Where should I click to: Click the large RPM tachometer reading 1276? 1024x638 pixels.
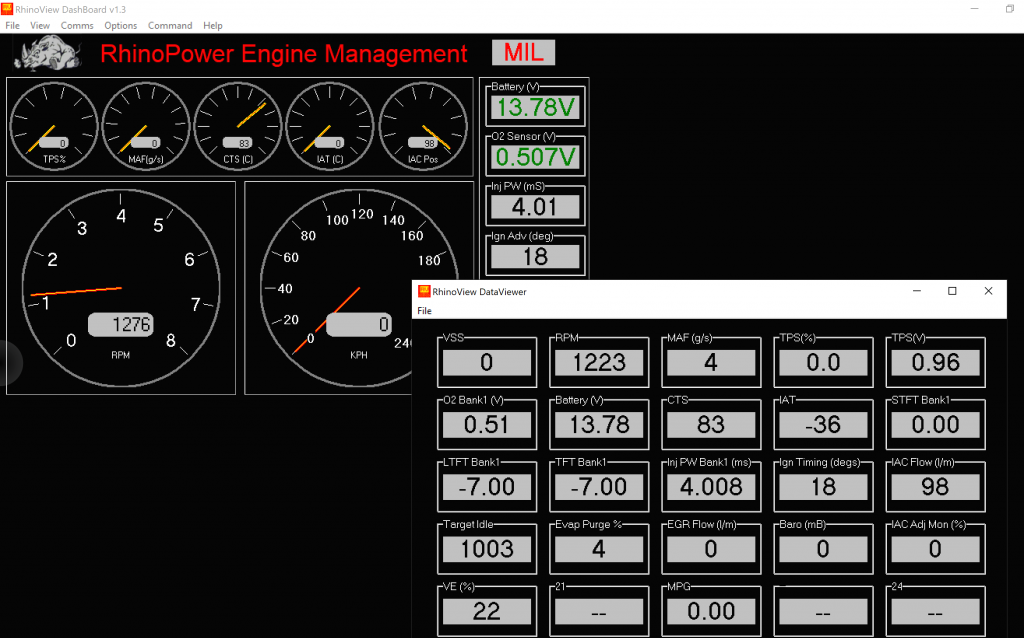[121, 288]
